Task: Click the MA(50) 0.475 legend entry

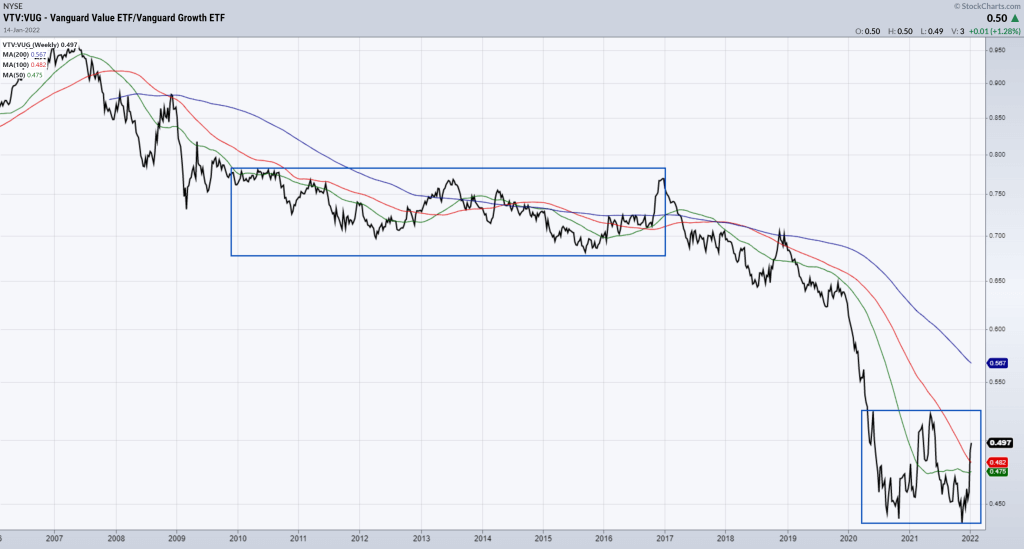Action: pos(22,75)
